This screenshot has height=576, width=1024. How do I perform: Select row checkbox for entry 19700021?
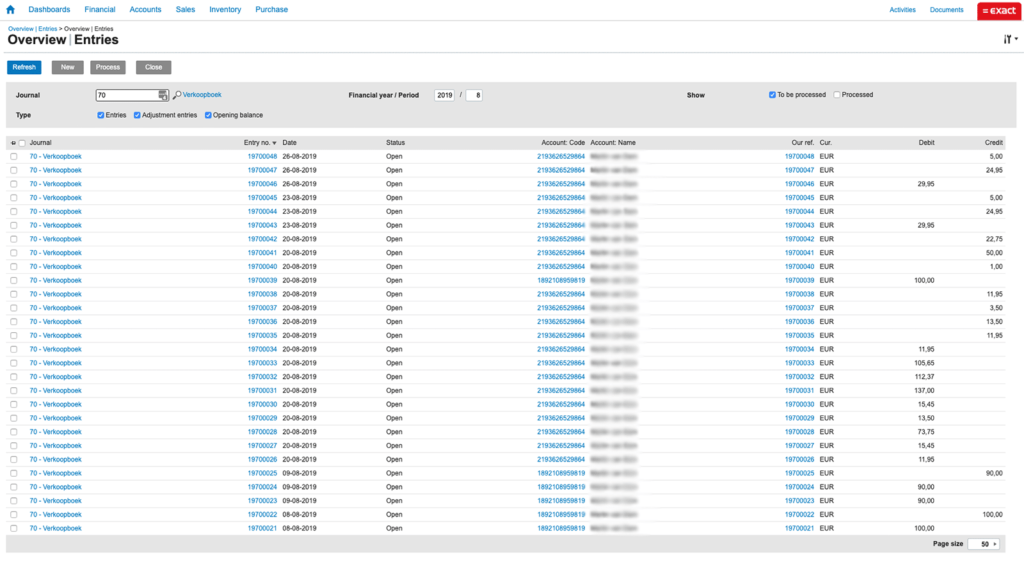click(x=14, y=529)
